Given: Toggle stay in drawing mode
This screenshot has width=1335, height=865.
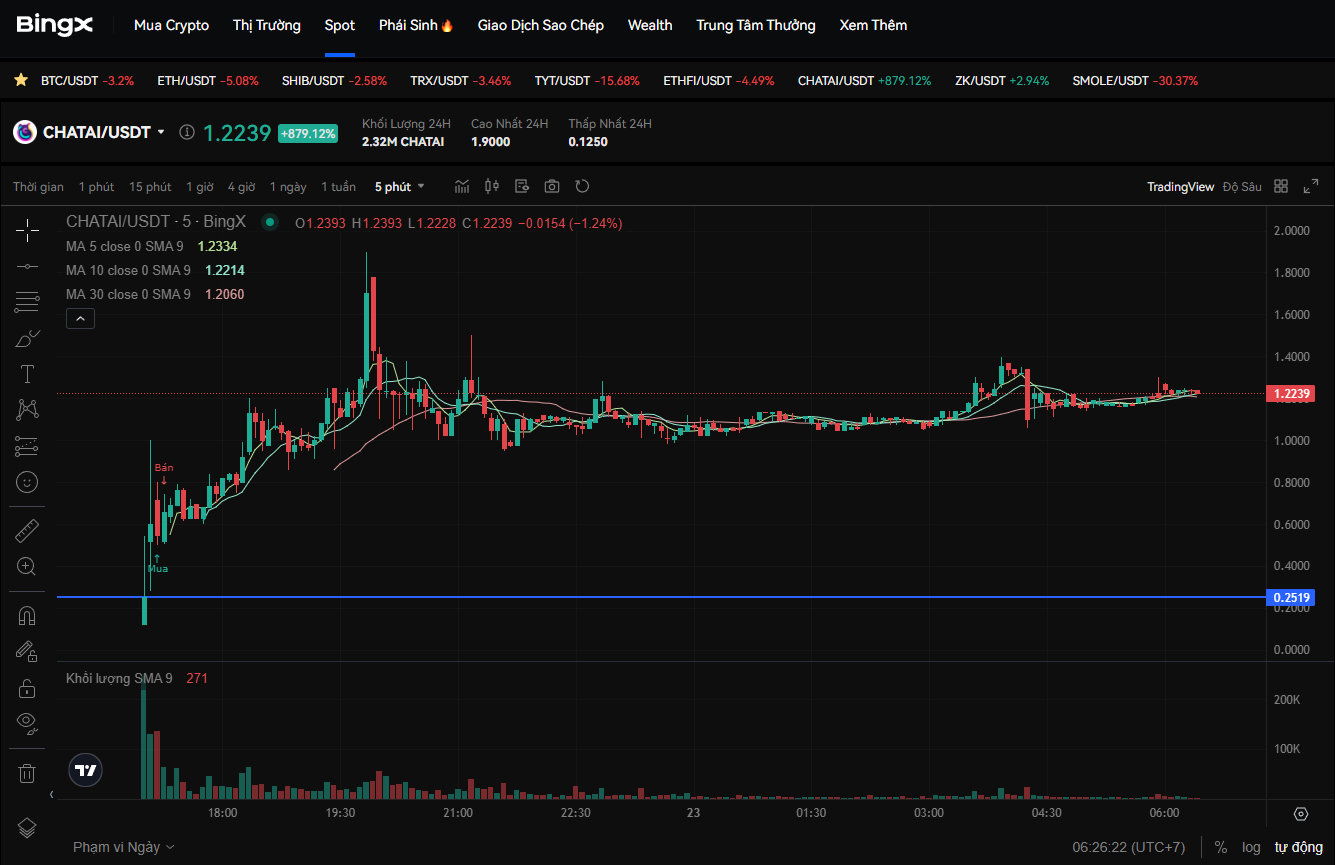Looking at the screenshot, I should coord(27,652).
